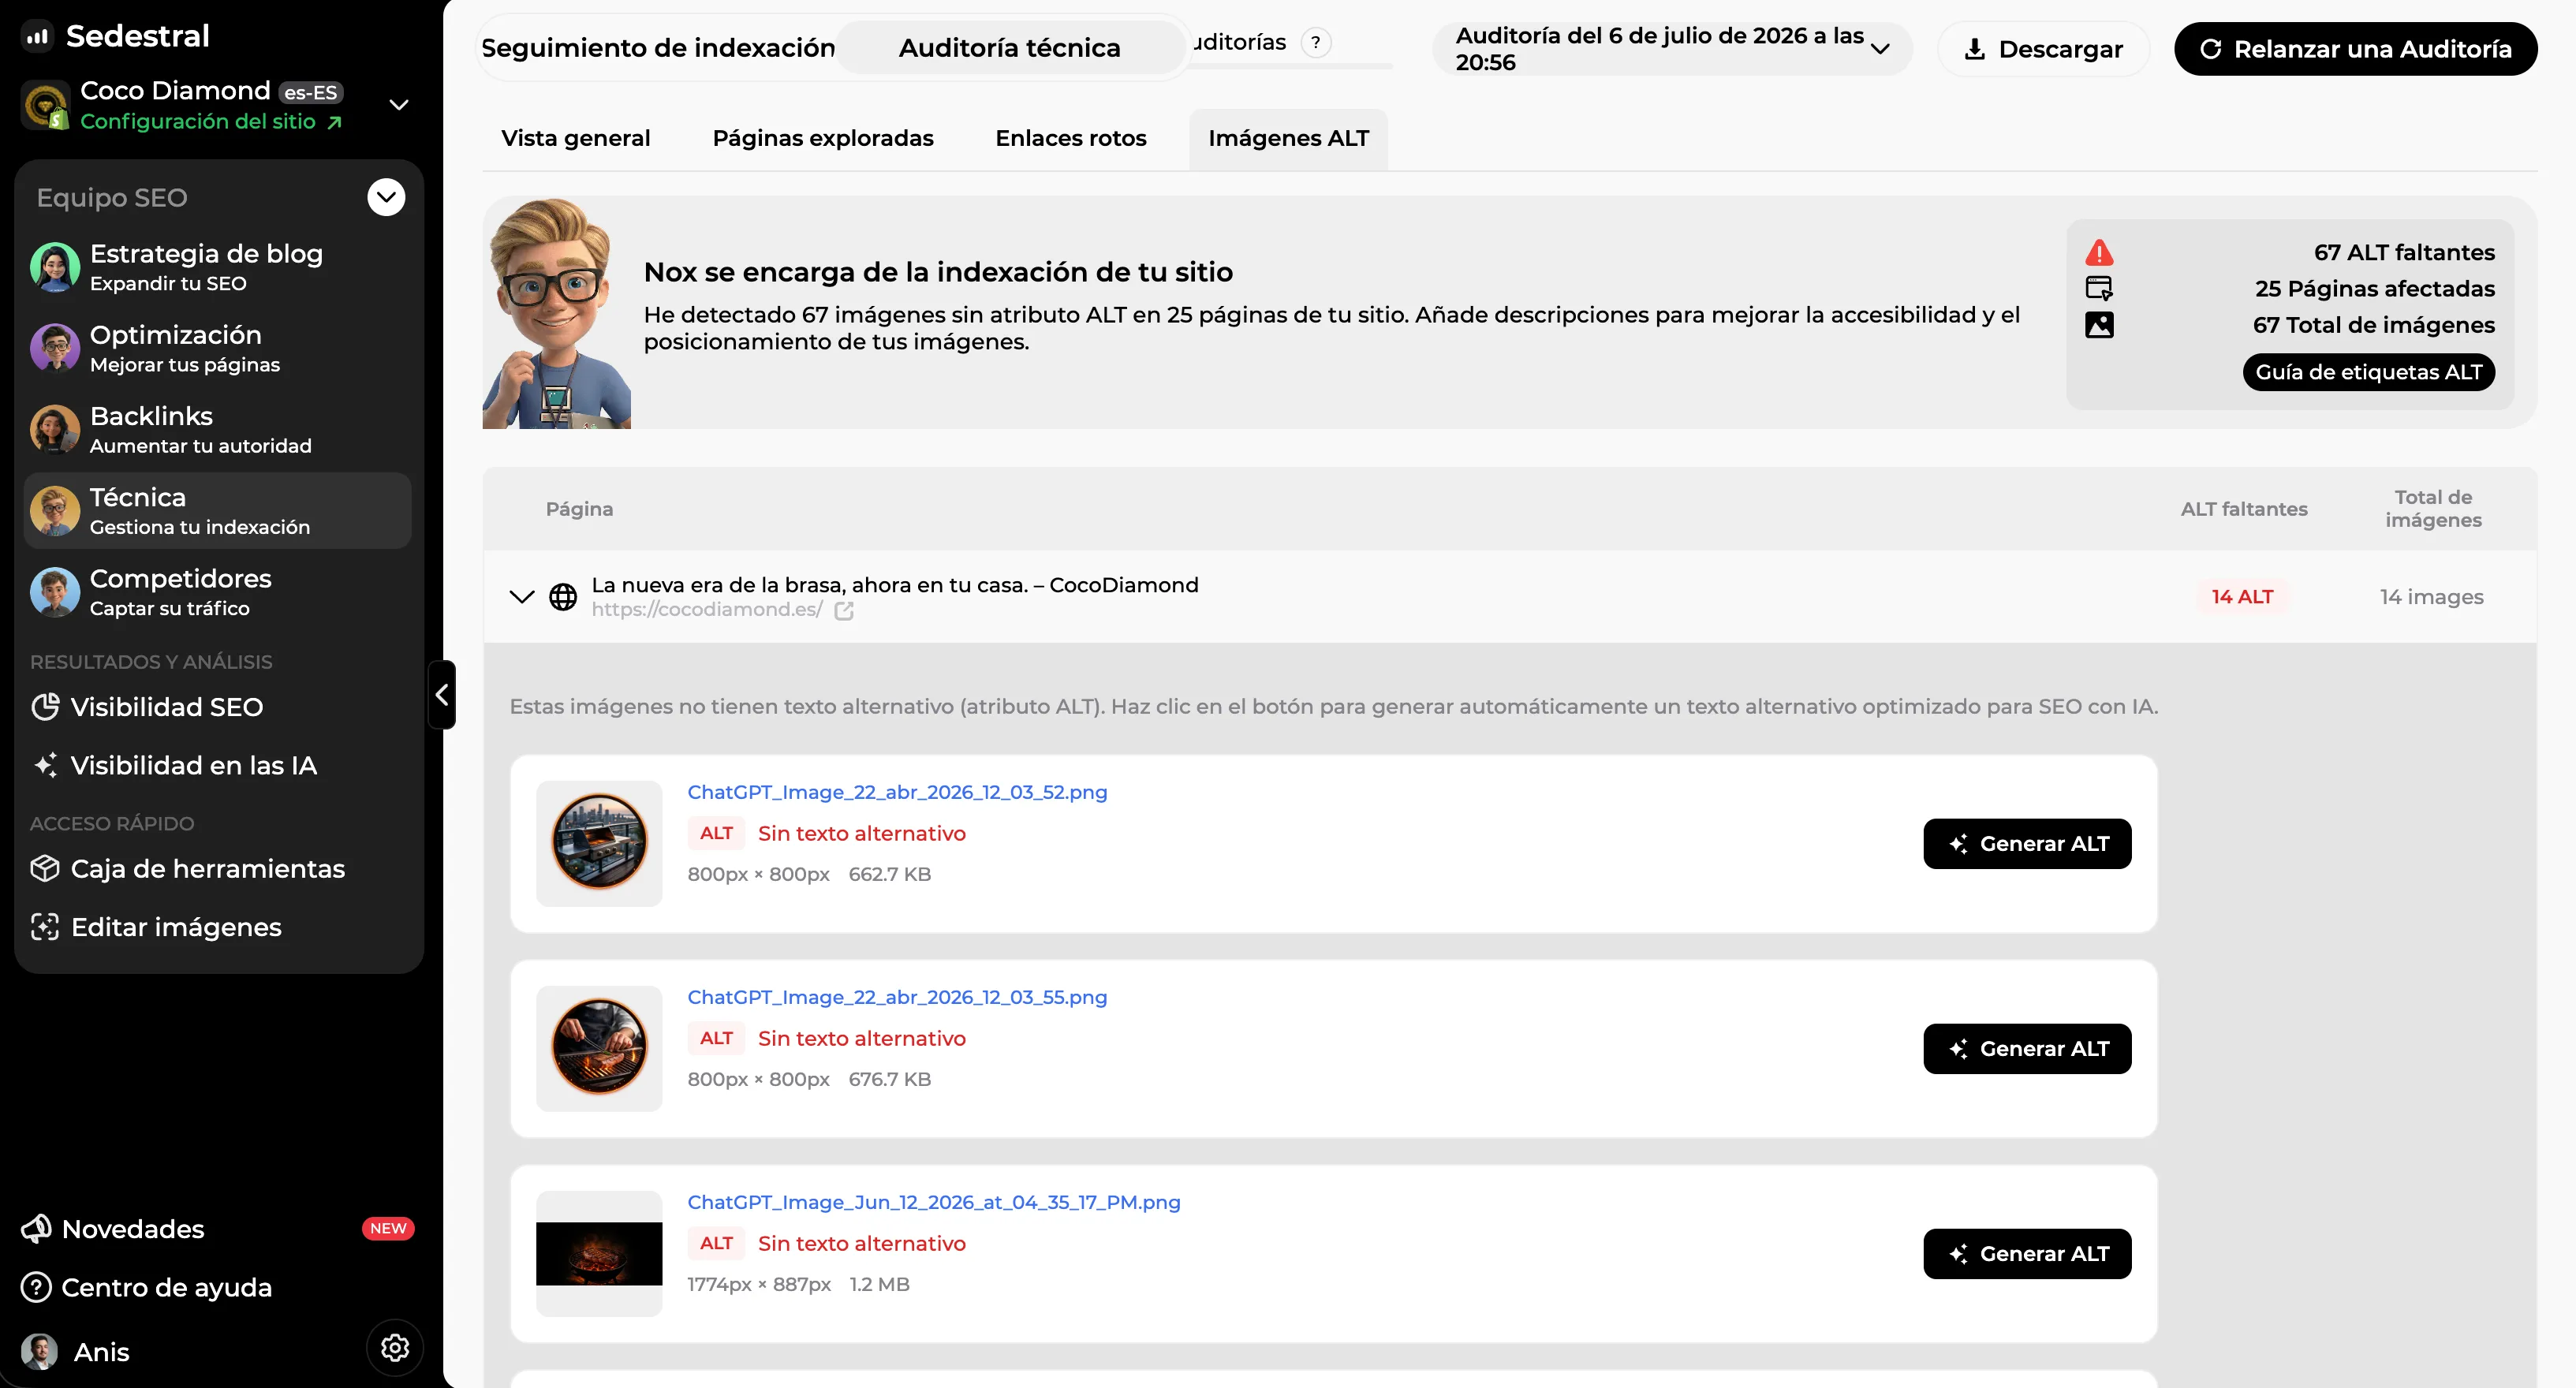Click the red warning ALT faltantes icon

click(x=2099, y=252)
